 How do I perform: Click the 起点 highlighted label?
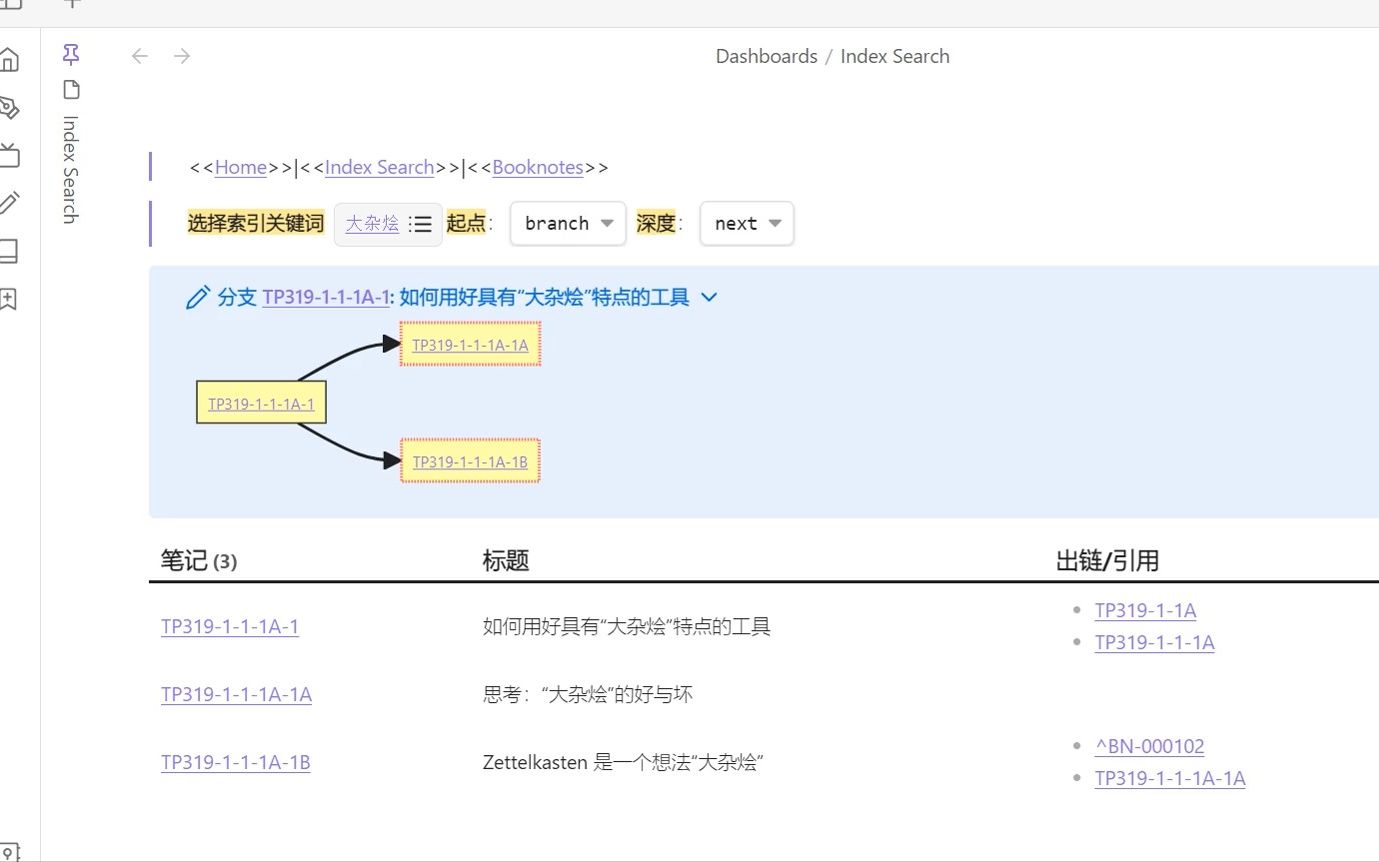pos(465,223)
